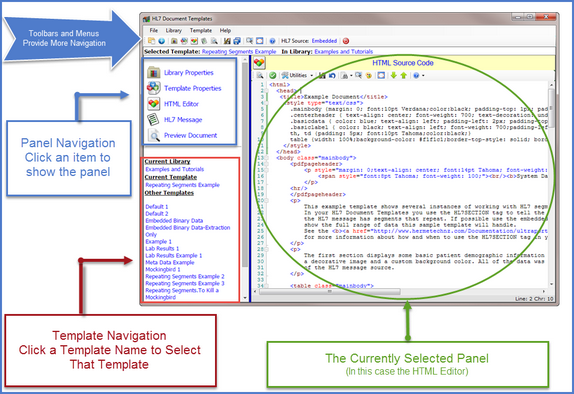Click the scroll-down arrow of code editor
Screen dimensions: 574x394
tap(551, 284)
